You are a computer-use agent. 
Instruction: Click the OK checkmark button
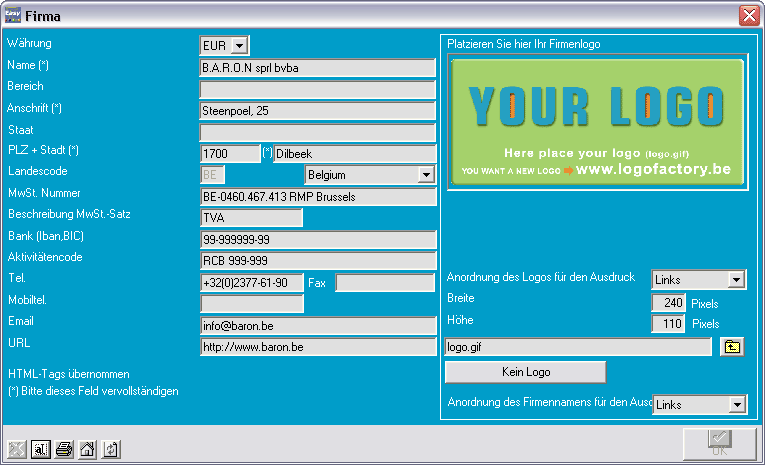point(720,444)
